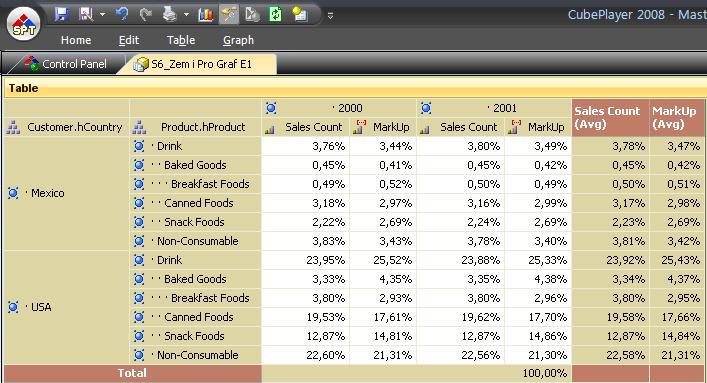
Task: Click the SPT application logo button
Action: pyautogui.click(x=23, y=24)
